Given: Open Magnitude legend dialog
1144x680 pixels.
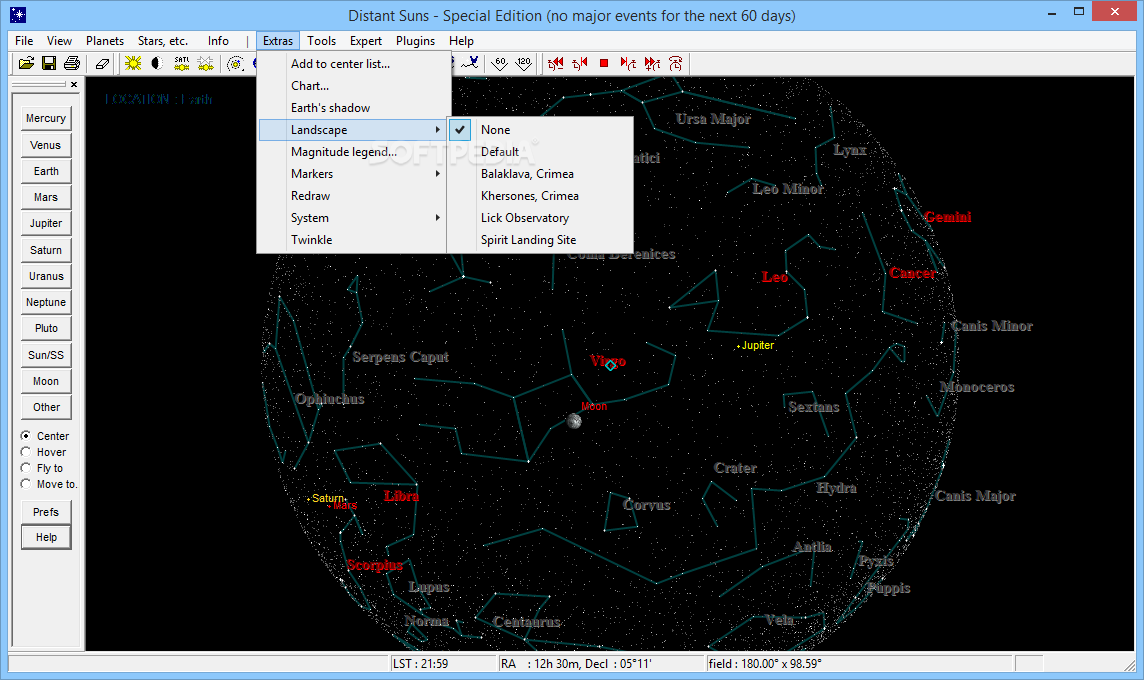Looking at the screenshot, I should click(x=352, y=152).
